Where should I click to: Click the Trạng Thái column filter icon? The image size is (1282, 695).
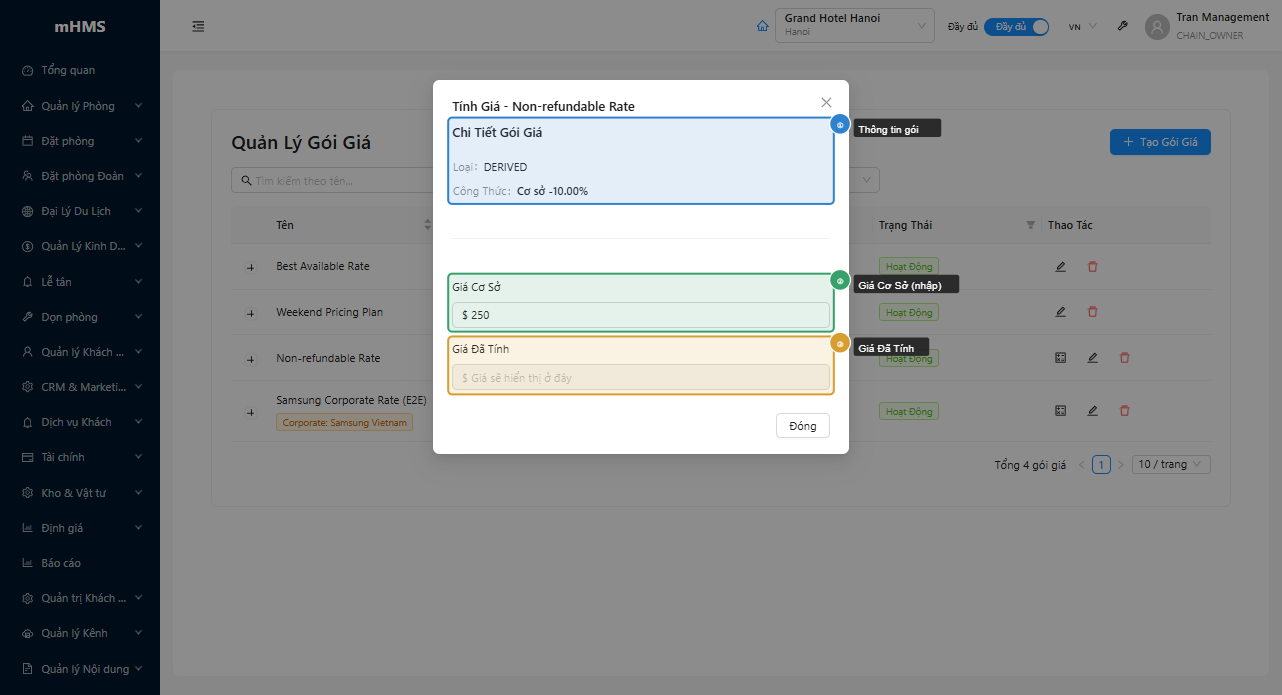click(1031, 225)
